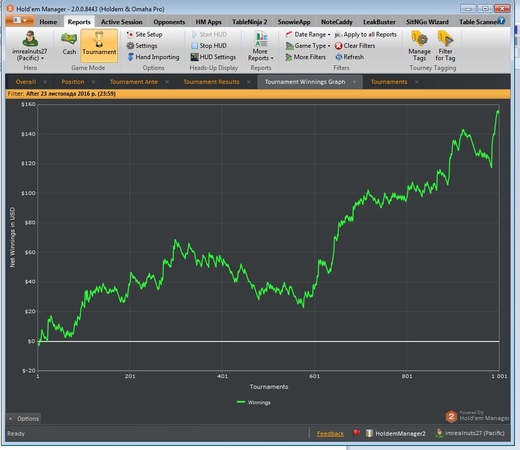
Task: Select Tournament game mode
Action: (99, 46)
